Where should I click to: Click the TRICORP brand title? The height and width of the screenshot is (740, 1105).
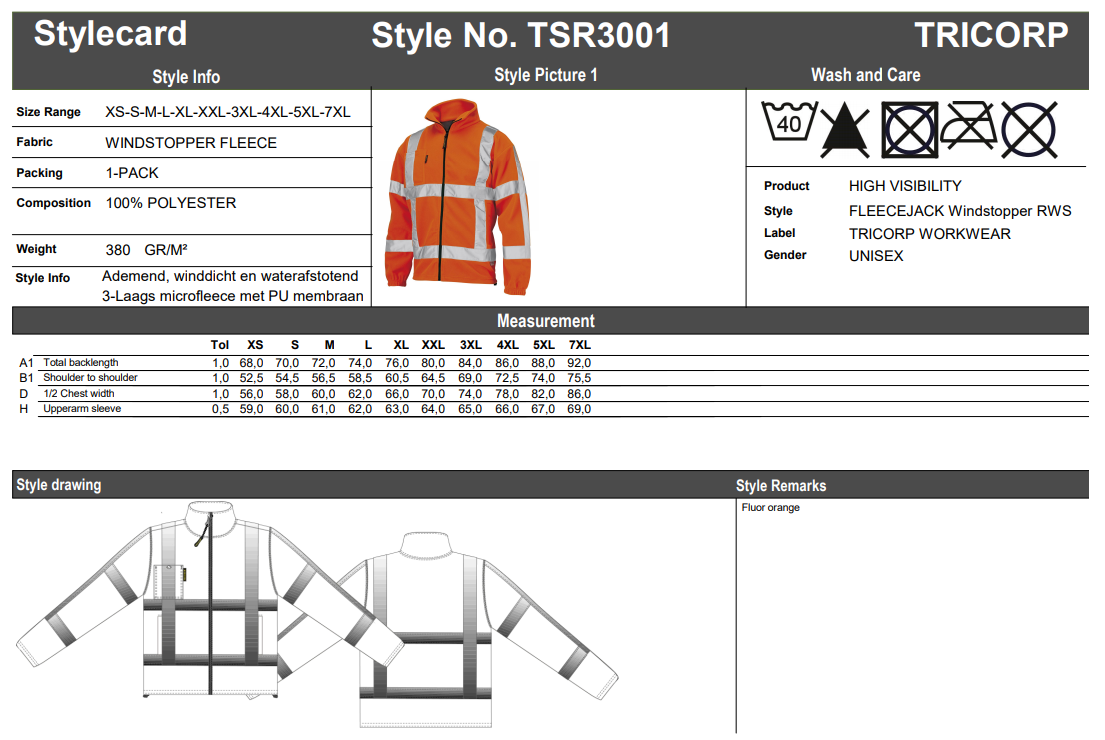pyautogui.click(x=991, y=35)
